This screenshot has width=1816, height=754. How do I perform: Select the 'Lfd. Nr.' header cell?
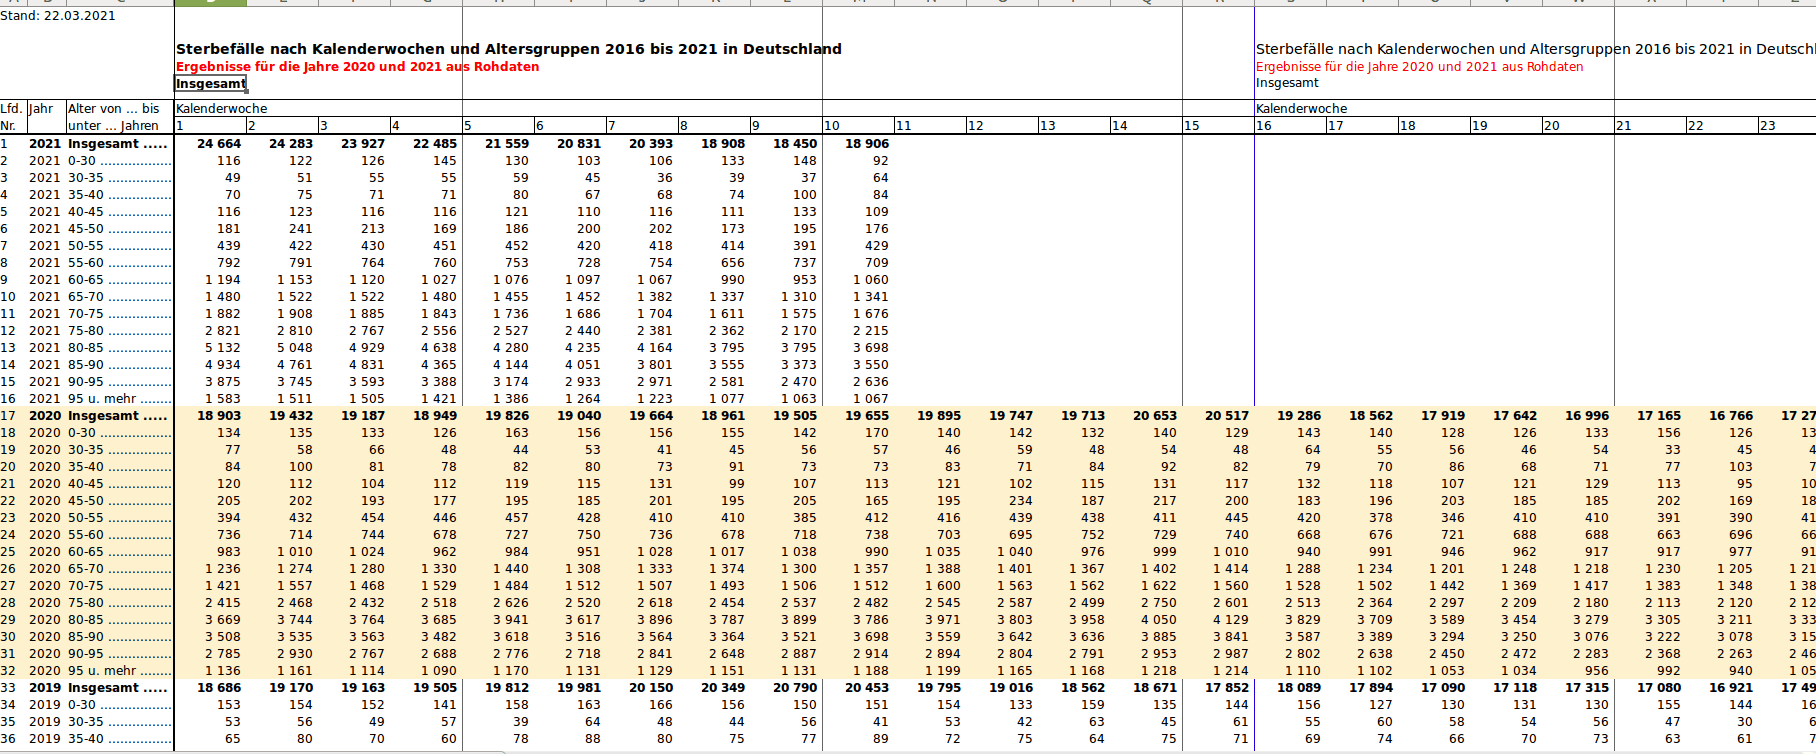[x=12, y=117]
